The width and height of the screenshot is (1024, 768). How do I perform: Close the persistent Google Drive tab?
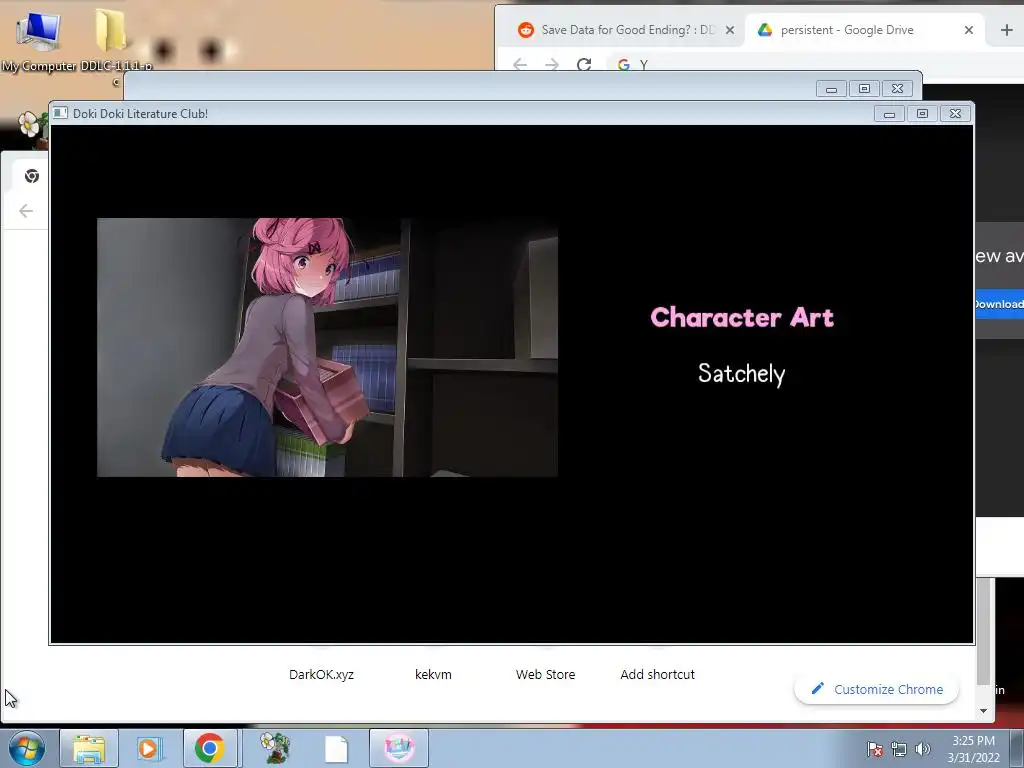(x=969, y=30)
